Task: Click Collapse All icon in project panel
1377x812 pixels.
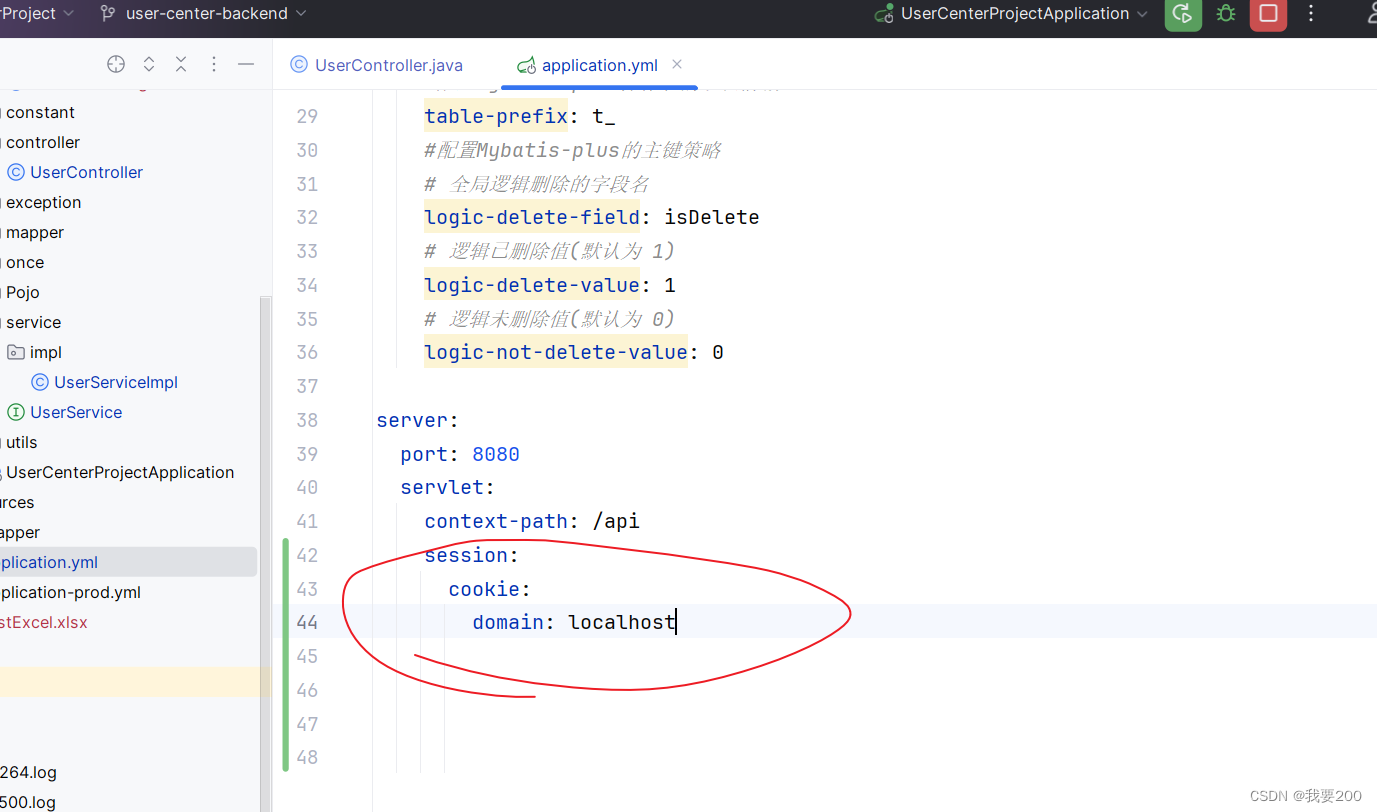Action: pyautogui.click(x=181, y=64)
